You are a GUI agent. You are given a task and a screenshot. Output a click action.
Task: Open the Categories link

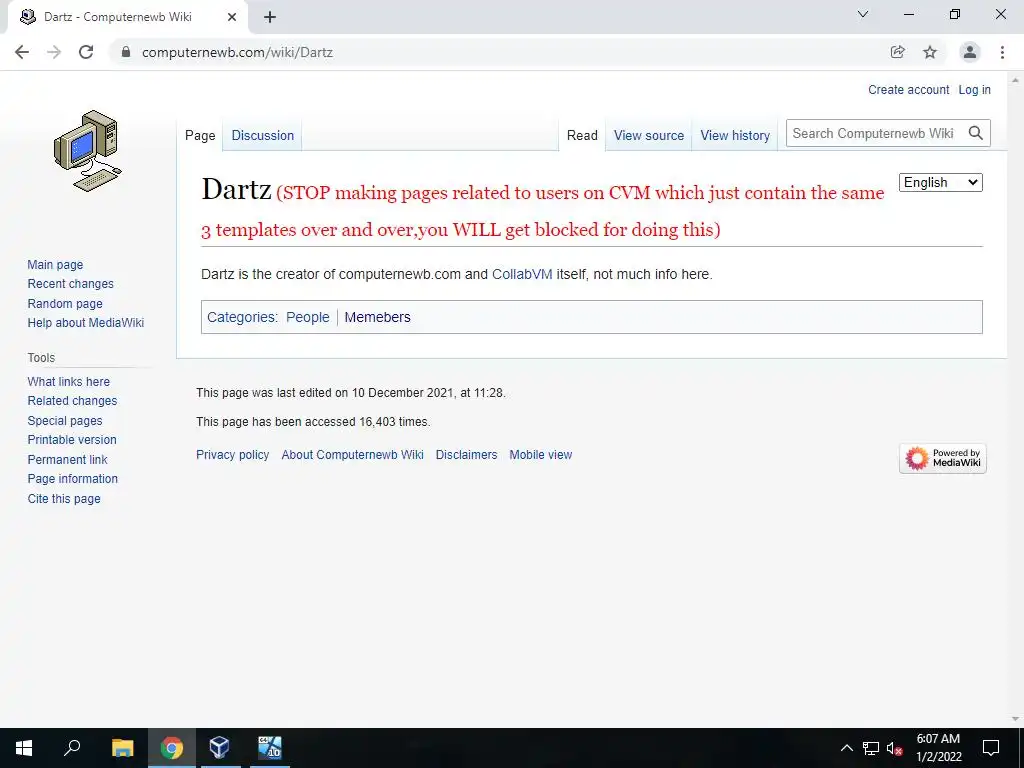click(241, 317)
